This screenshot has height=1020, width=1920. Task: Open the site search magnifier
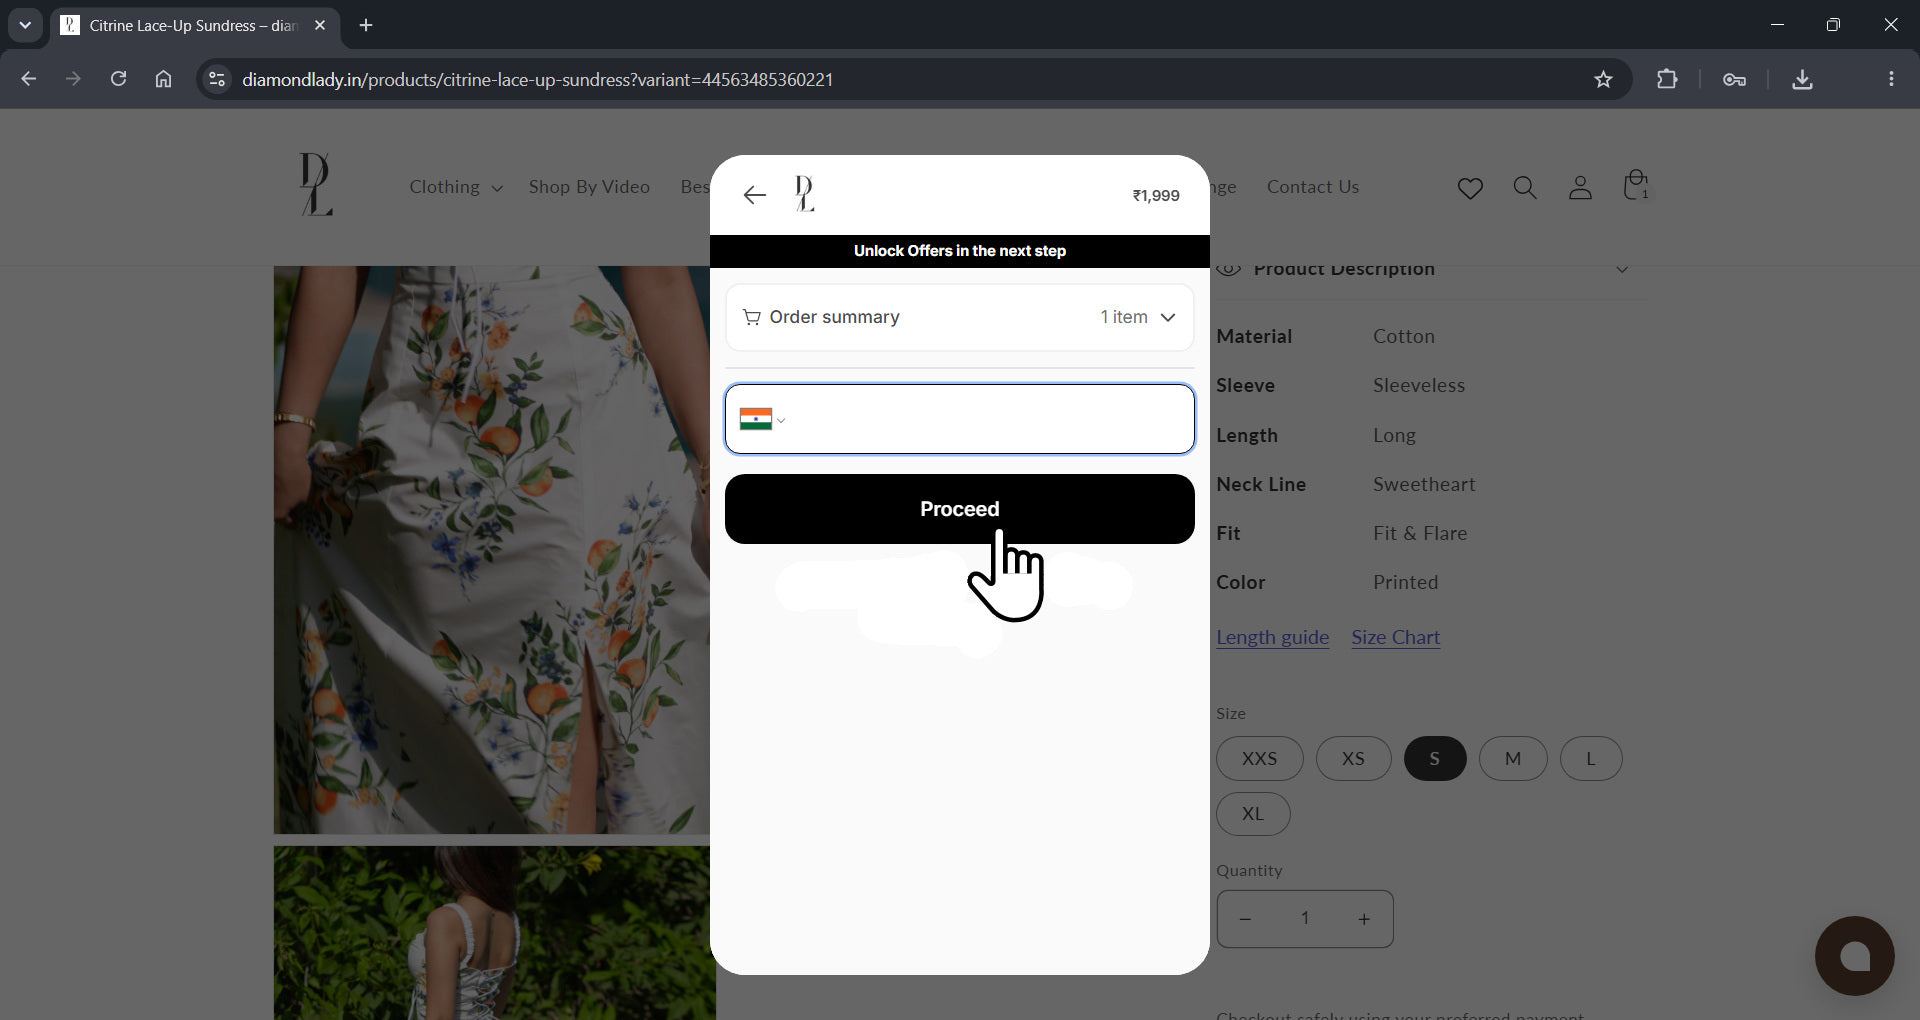pyautogui.click(x=1524, y=187)
